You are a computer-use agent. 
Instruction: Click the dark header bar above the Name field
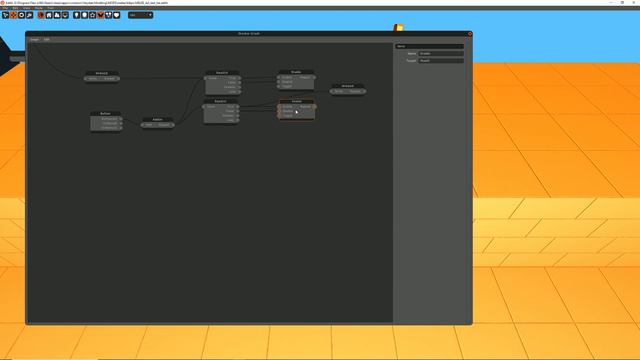429,47
